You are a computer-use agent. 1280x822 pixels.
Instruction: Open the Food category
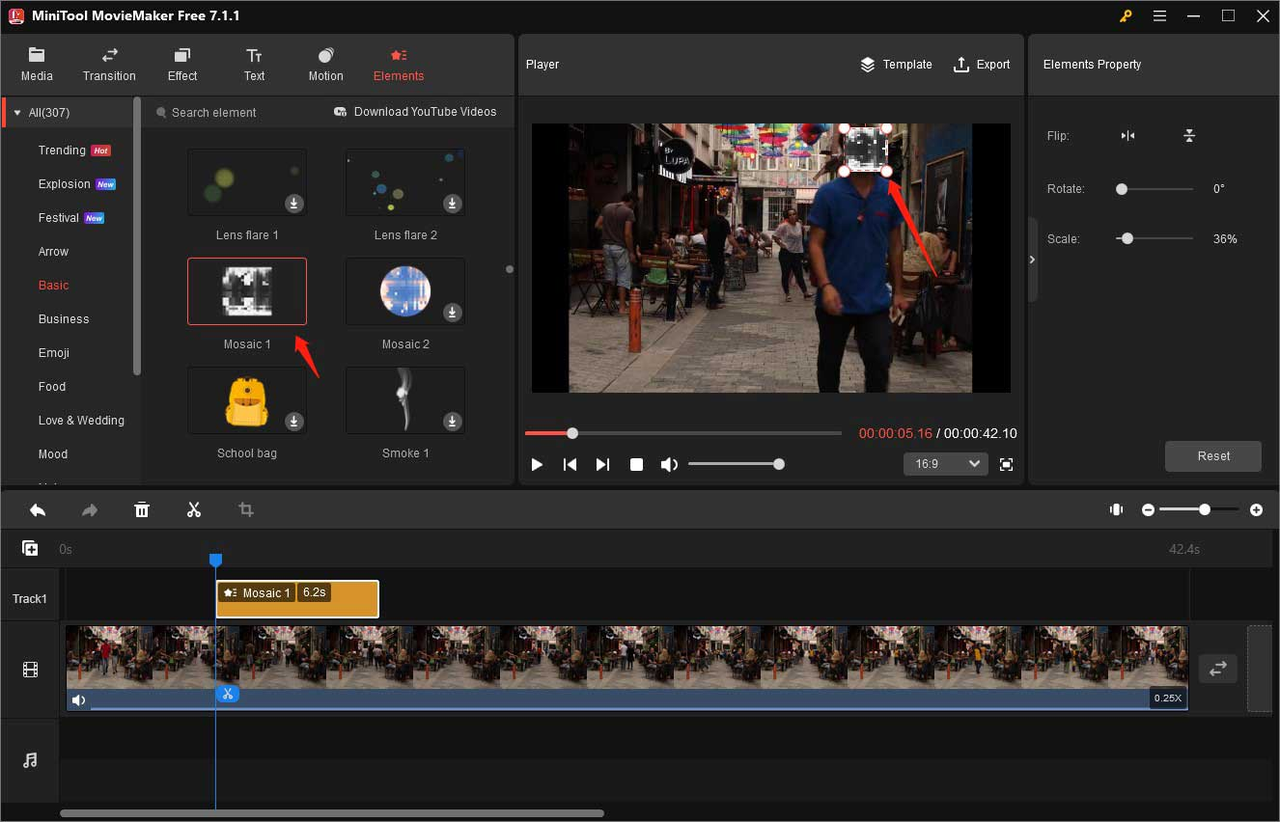pos(52,387)
